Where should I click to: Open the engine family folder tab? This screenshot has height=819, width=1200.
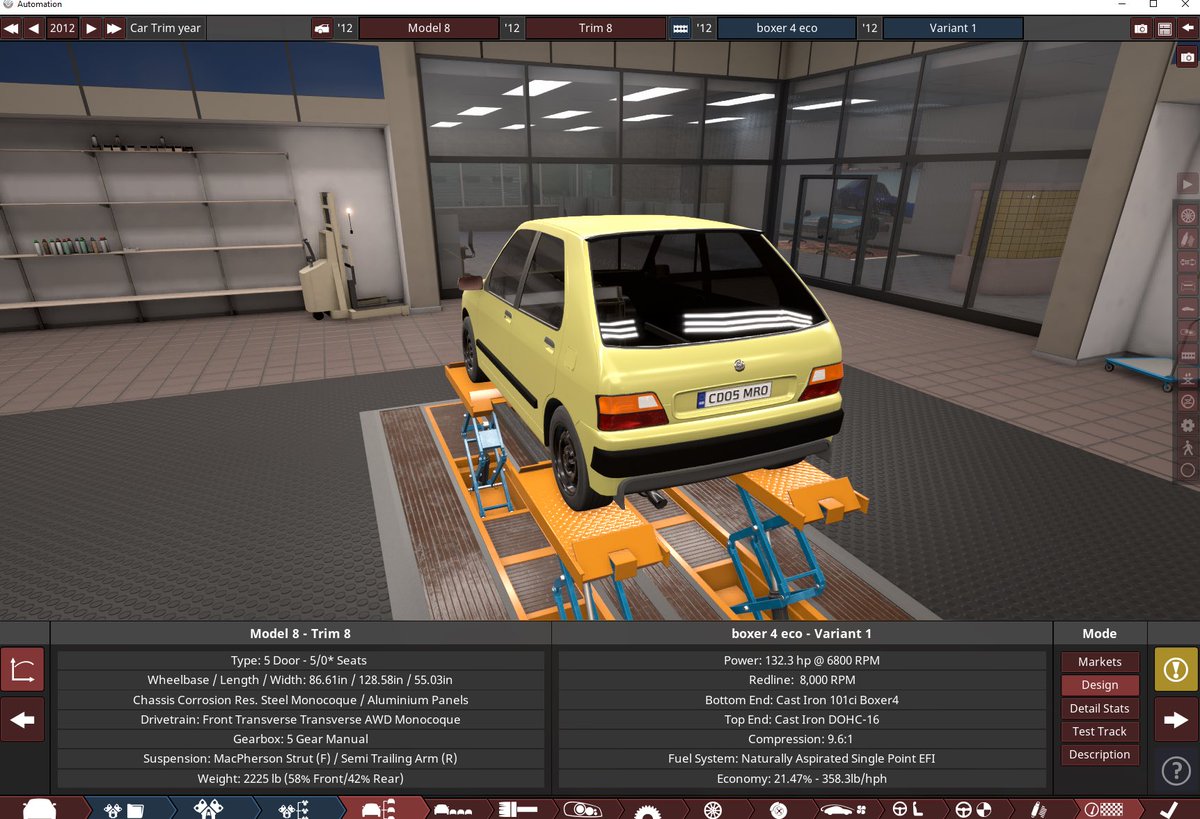[x=125, y=808]
